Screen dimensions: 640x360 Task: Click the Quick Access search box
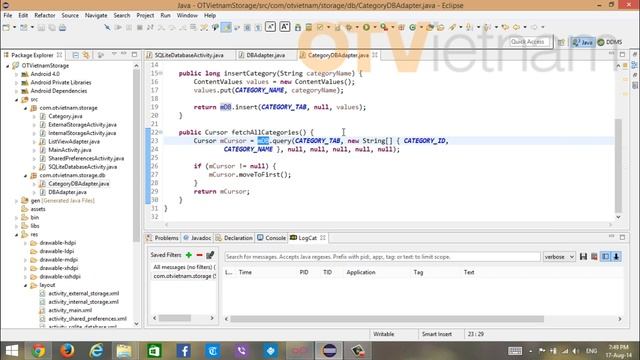[529, 42]
